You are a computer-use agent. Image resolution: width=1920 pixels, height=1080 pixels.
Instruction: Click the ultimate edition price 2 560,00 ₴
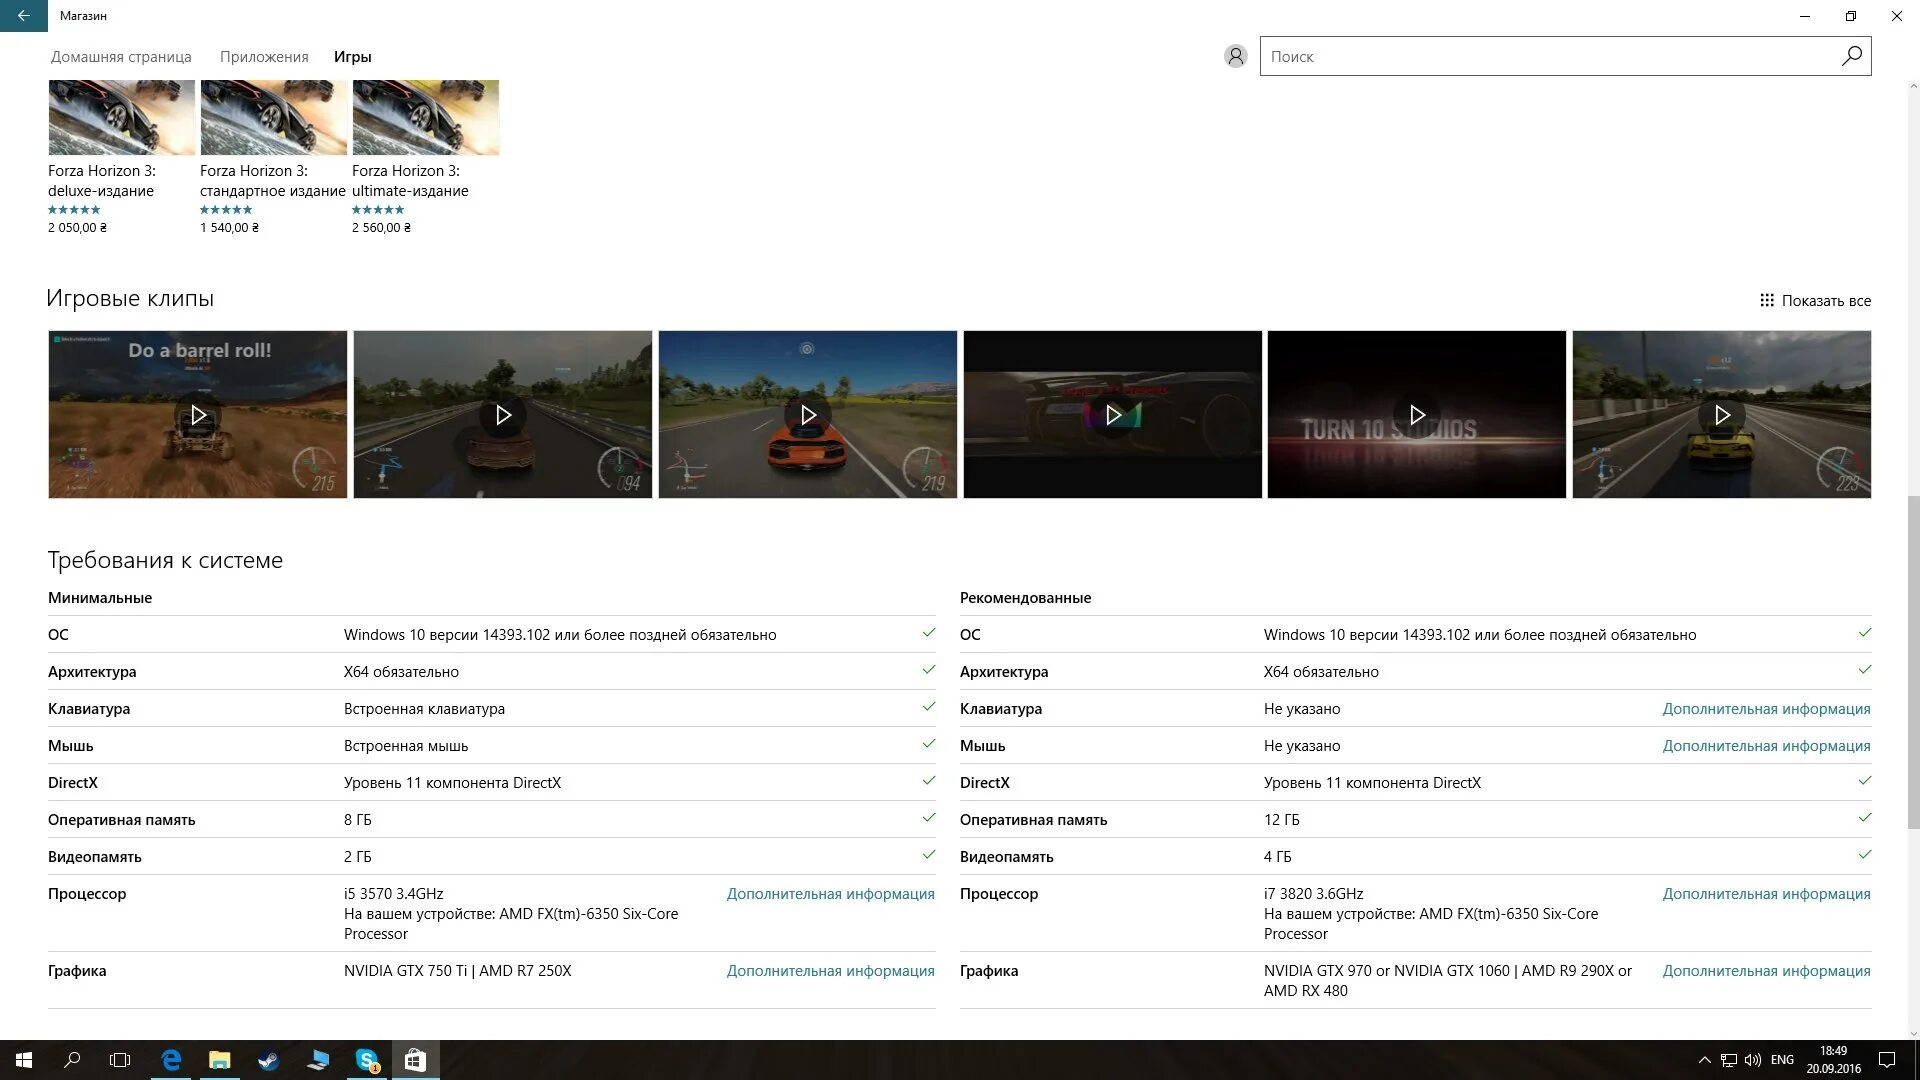[381, 228]
